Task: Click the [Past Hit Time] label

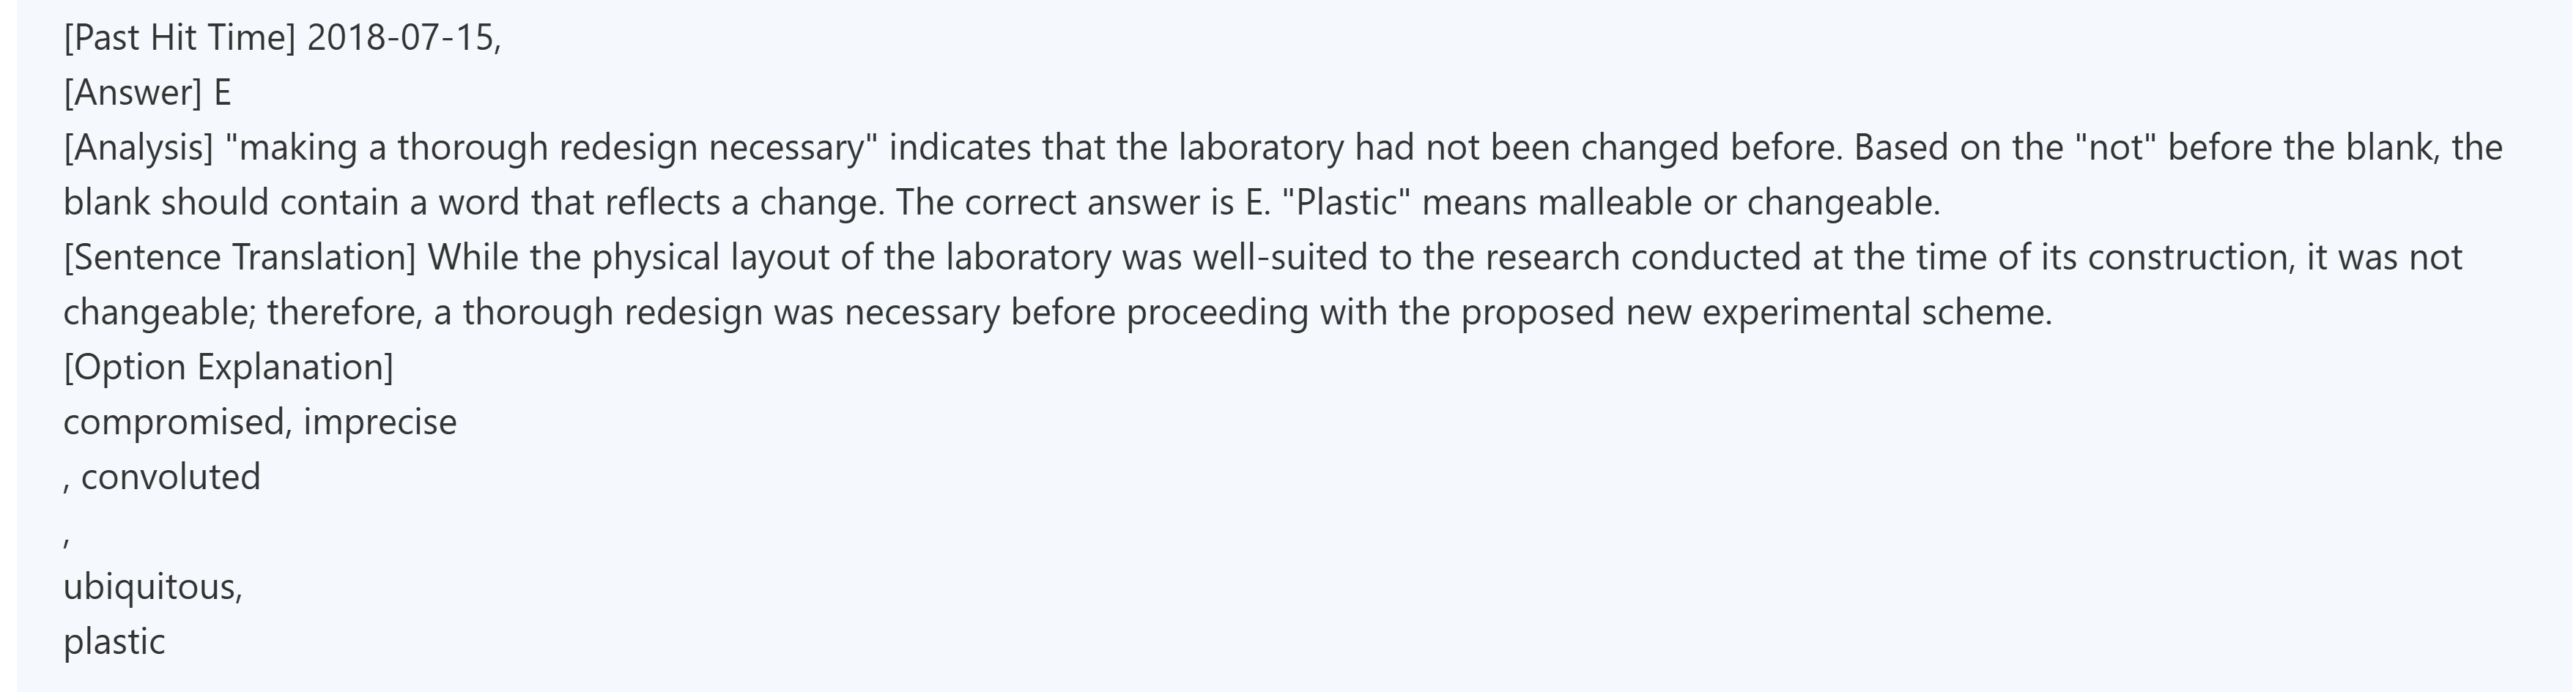Action: [179, 38]
